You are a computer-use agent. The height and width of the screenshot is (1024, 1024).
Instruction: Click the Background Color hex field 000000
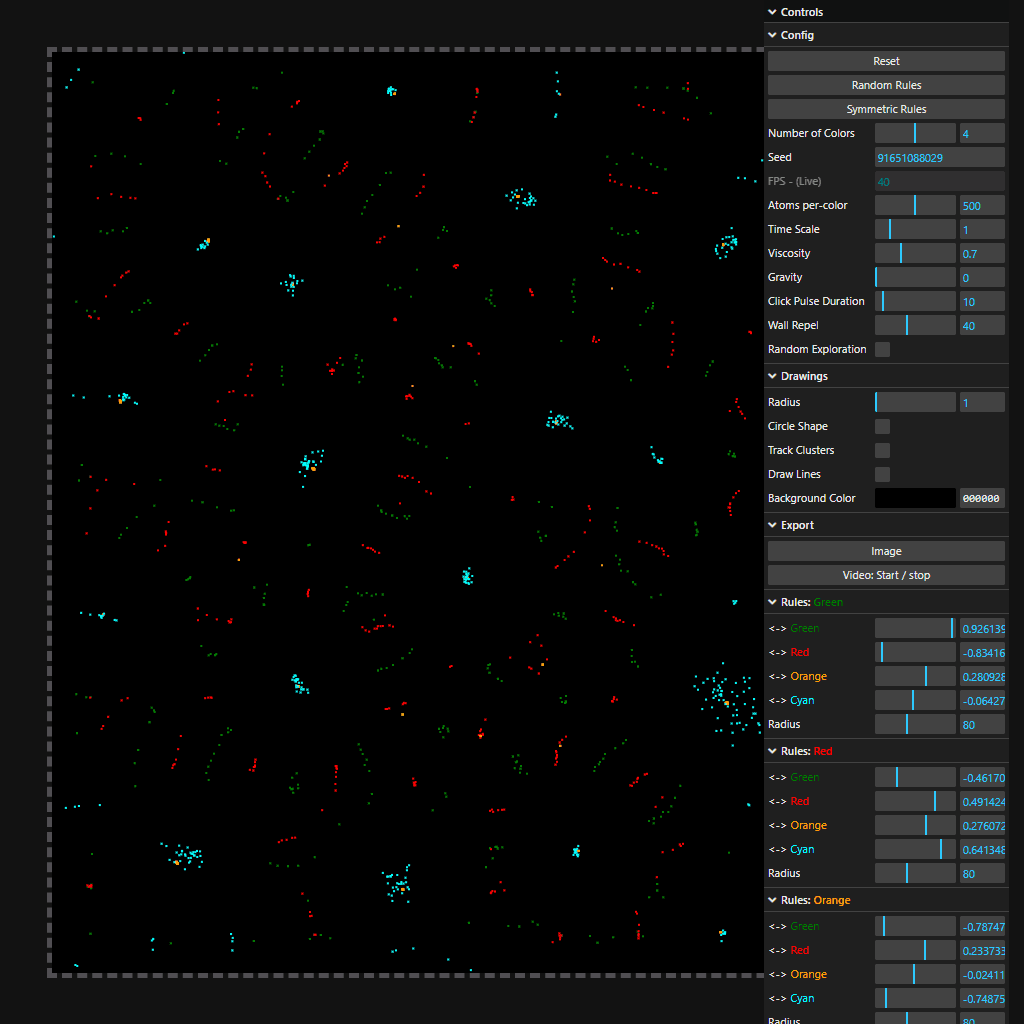click(x=982, y=498)
